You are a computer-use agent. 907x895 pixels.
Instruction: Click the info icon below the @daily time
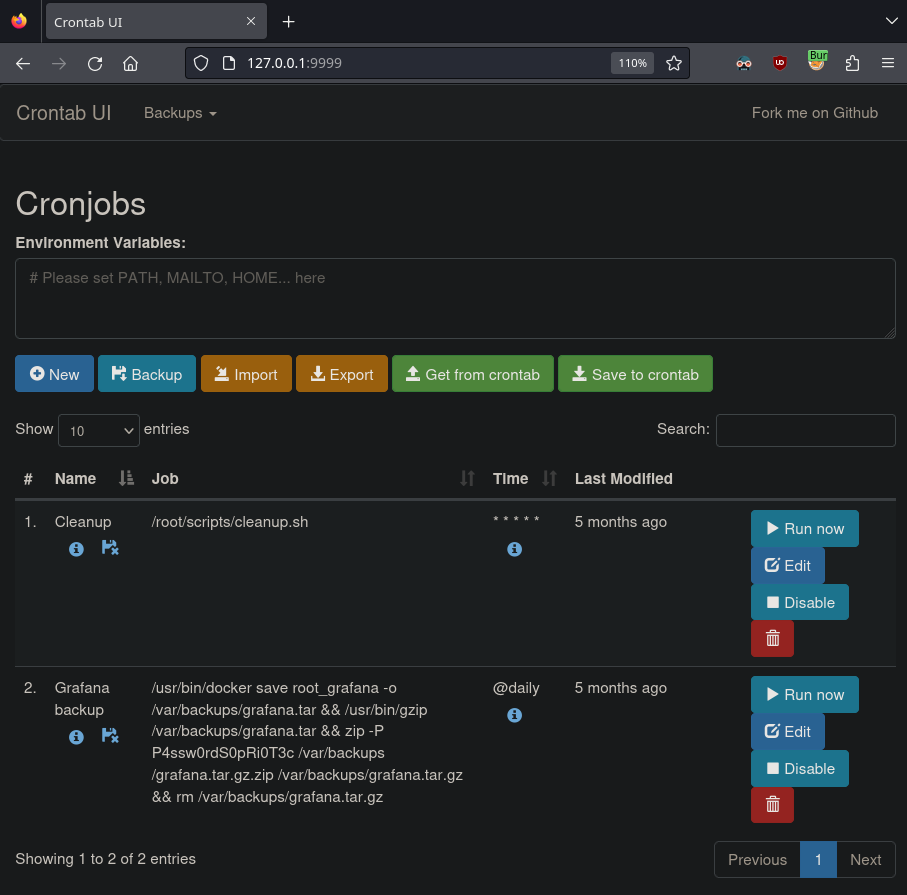click(x=514, y=715)
